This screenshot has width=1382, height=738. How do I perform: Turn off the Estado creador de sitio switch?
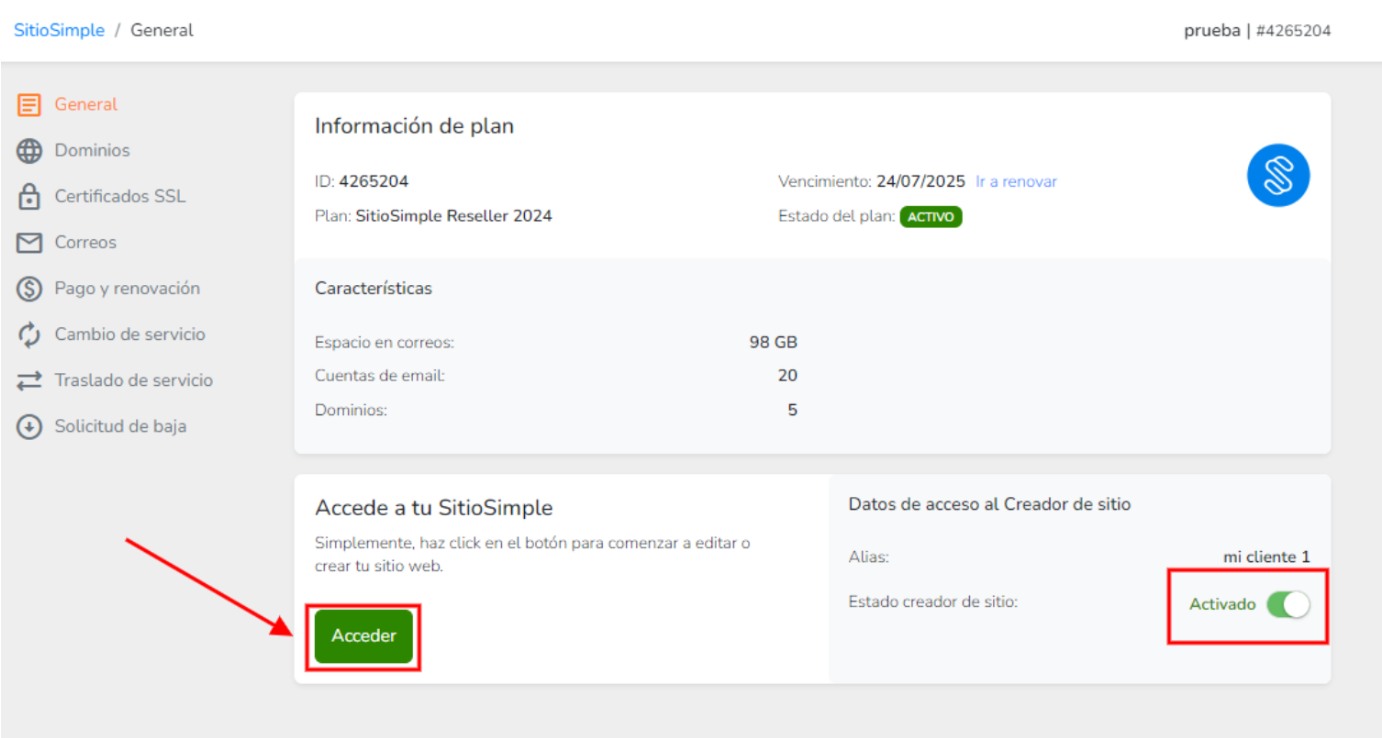click(x=1288, y=604)
